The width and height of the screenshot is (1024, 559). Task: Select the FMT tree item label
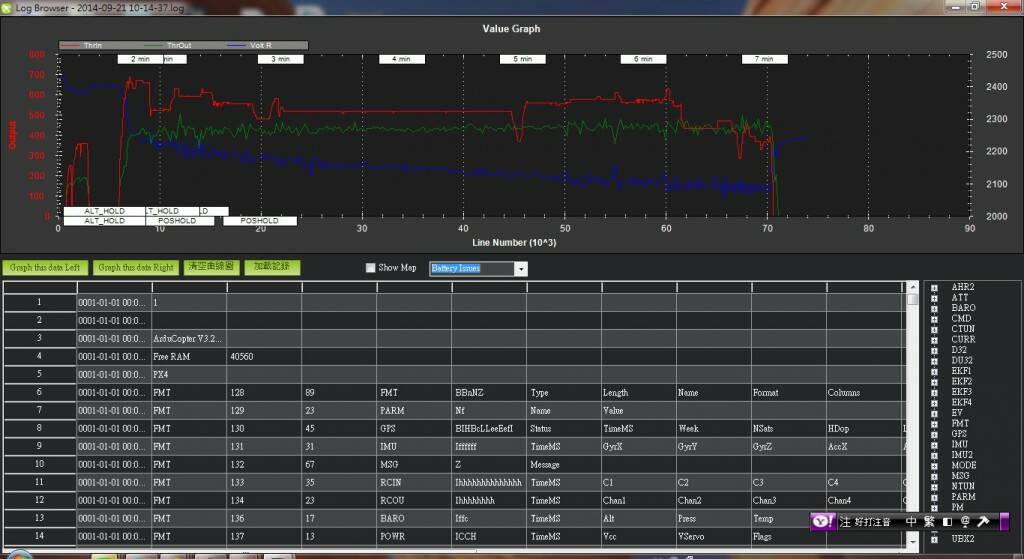tap(960, 423)
